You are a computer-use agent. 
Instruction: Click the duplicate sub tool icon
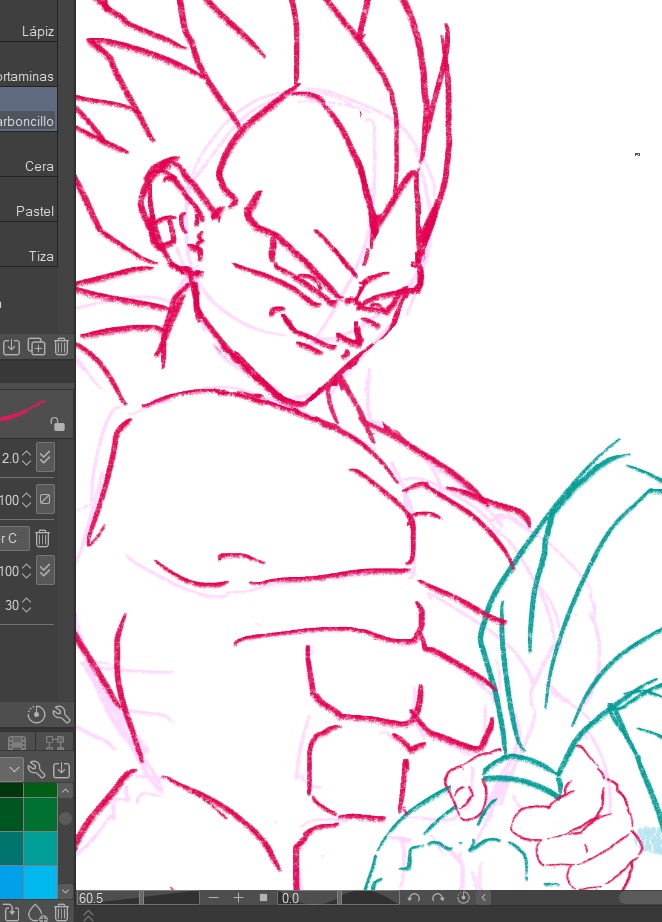36,346
